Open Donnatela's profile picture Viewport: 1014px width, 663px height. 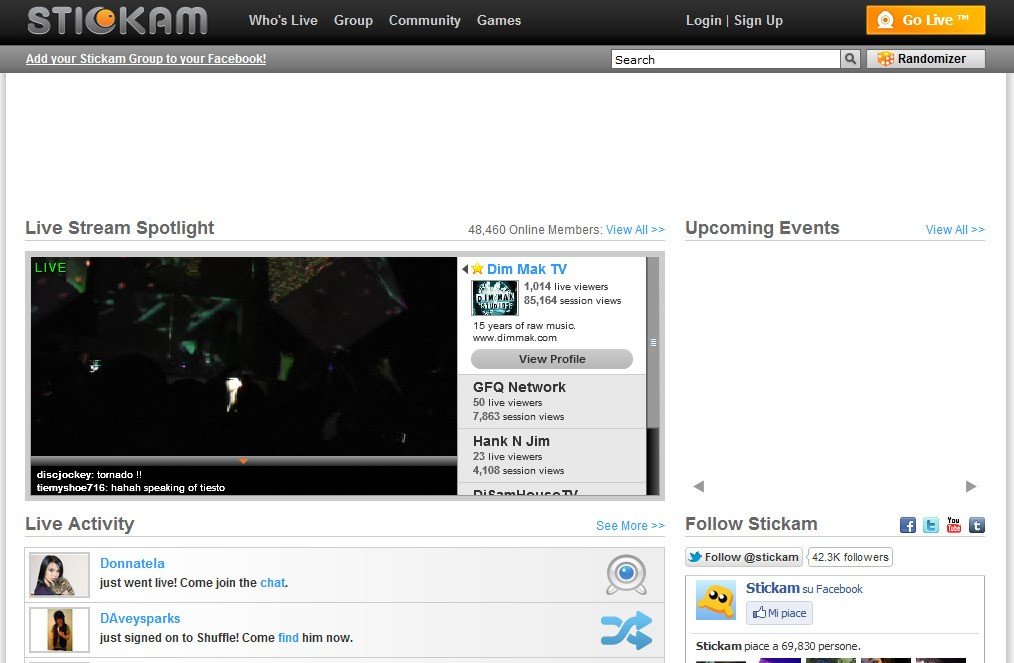tap(59, 574)
